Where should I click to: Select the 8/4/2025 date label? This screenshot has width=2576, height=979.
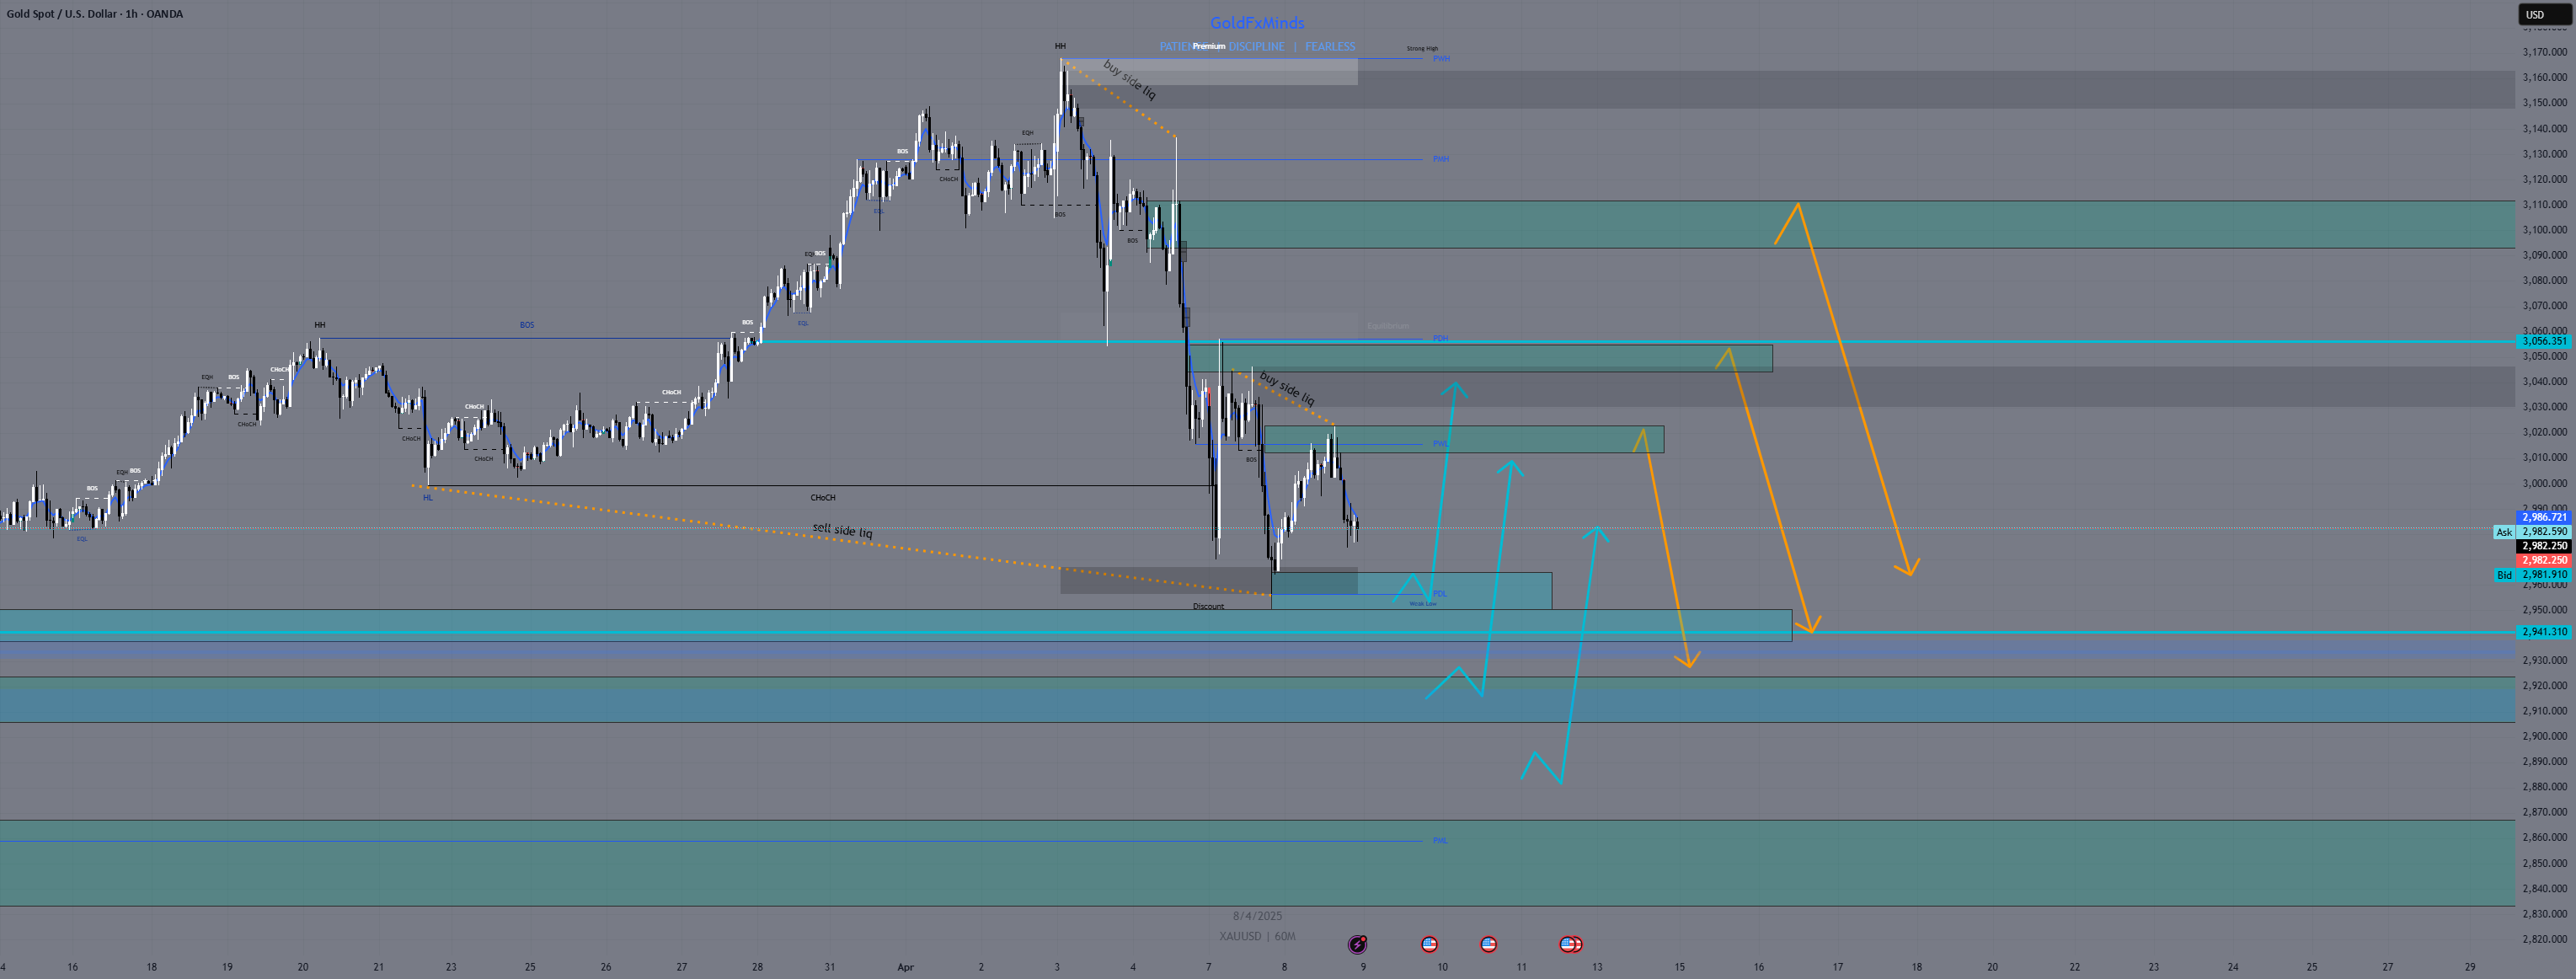click(x=1257, y=916)
